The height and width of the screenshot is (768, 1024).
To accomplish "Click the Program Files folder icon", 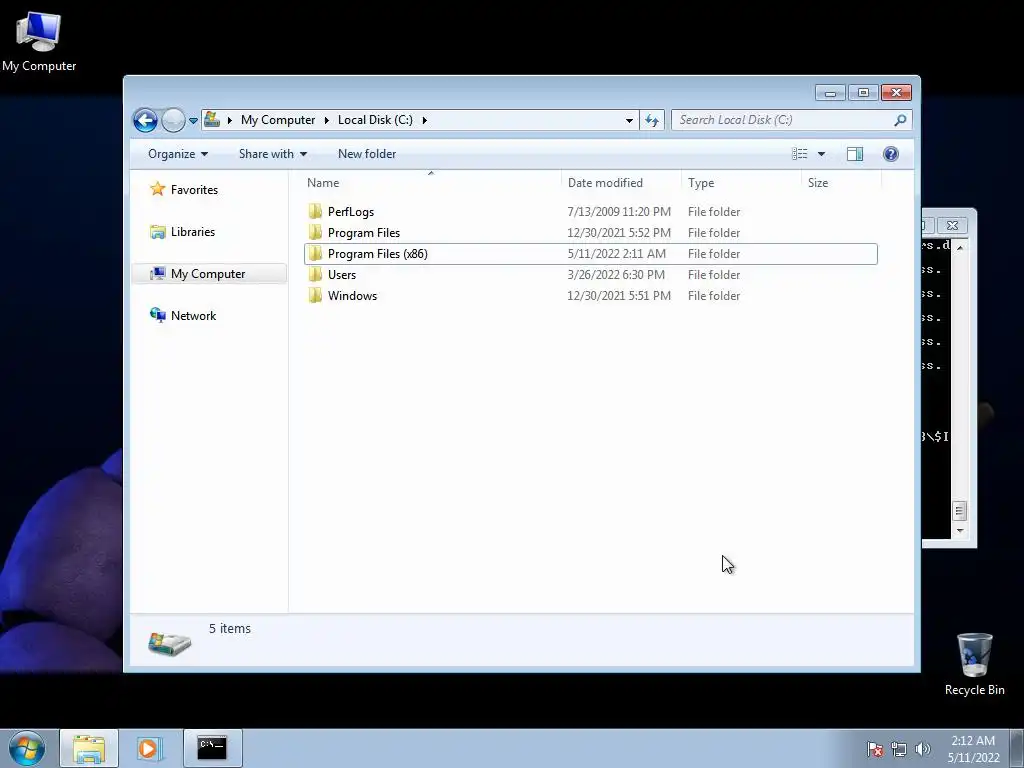I will point(315,232).
